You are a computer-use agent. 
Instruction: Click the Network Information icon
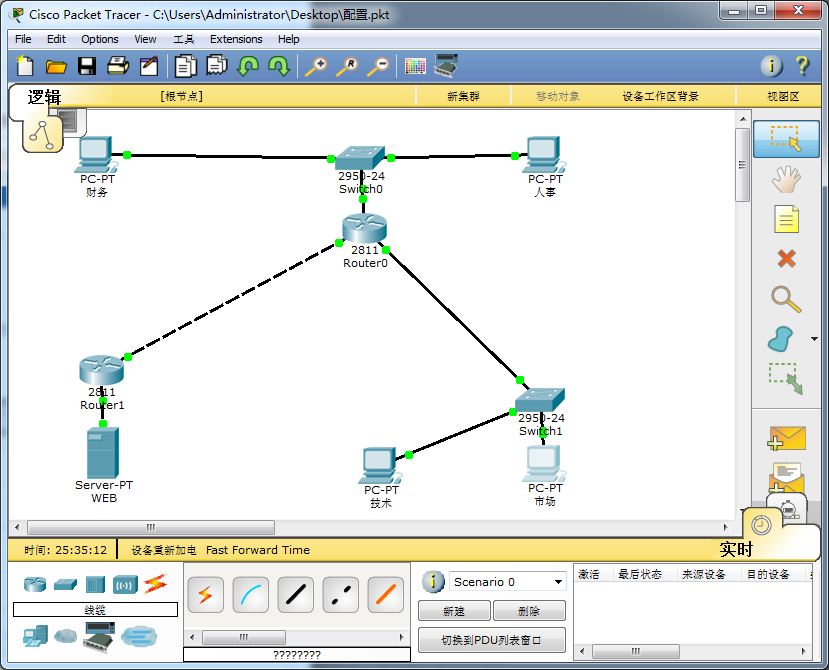pos(771,66)
